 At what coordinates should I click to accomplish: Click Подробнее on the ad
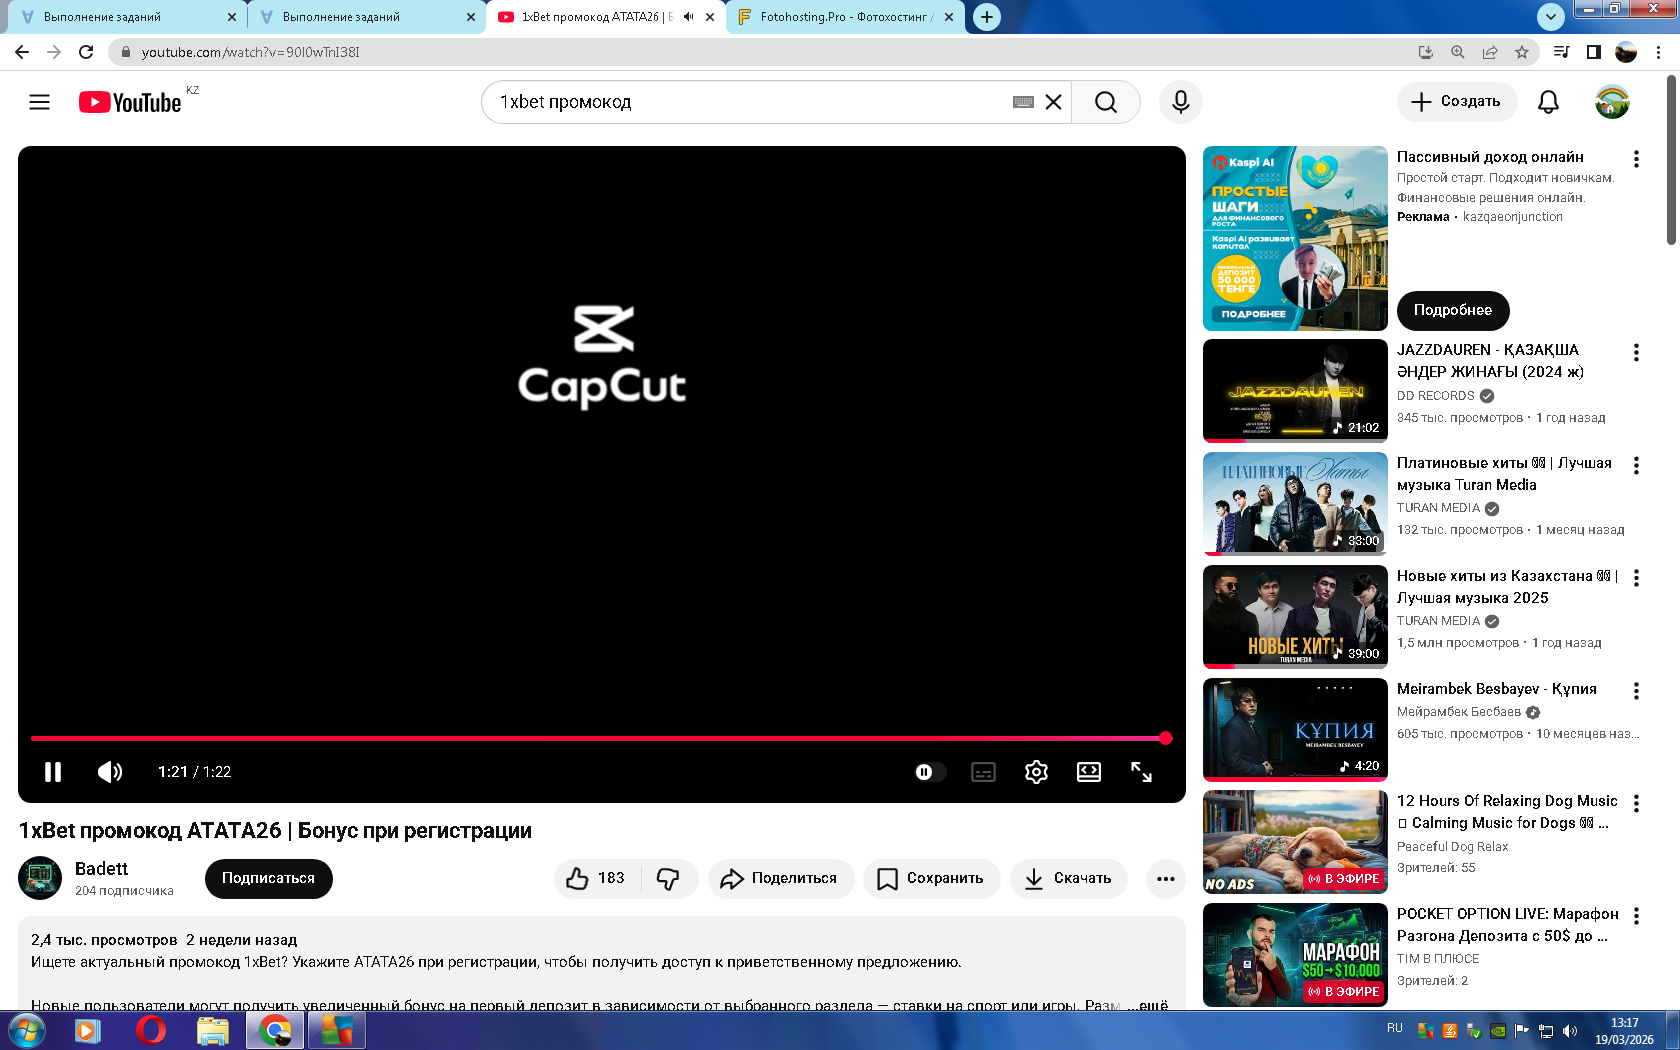pyautogui.click(x=1452, y=310)
